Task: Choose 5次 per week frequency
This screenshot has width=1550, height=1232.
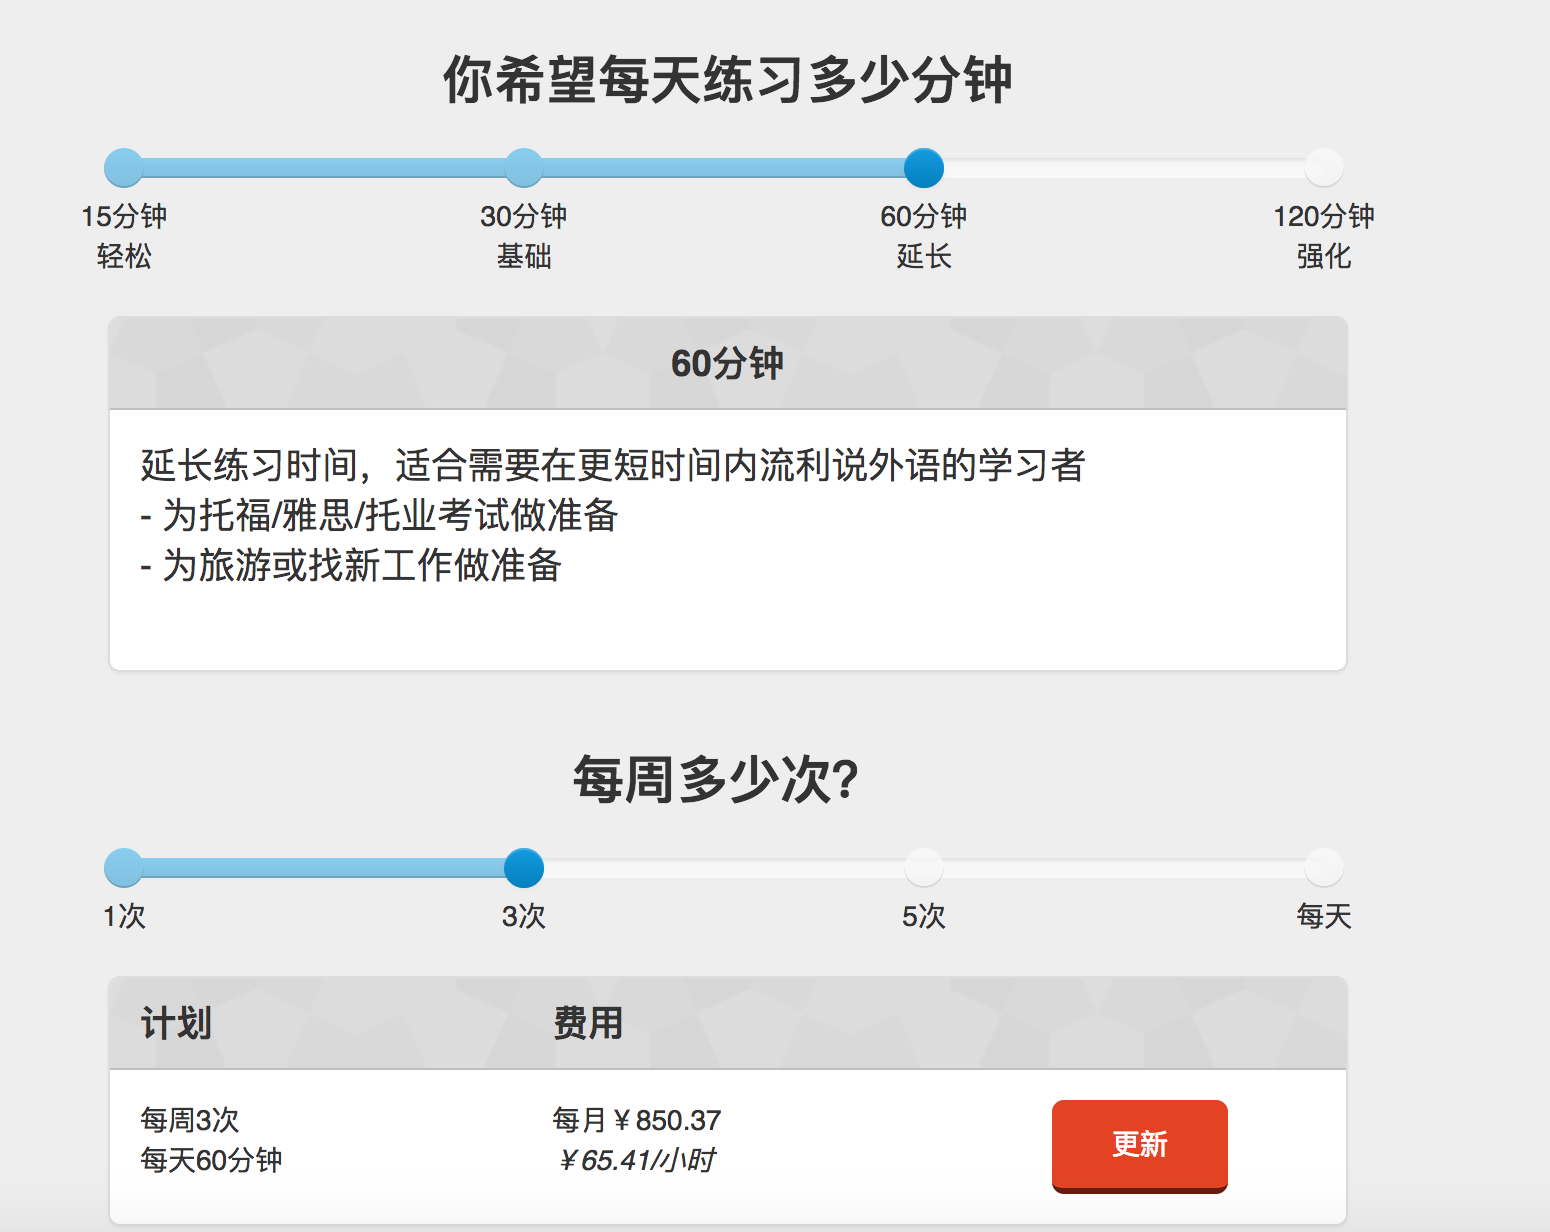Action: [923, 868]
